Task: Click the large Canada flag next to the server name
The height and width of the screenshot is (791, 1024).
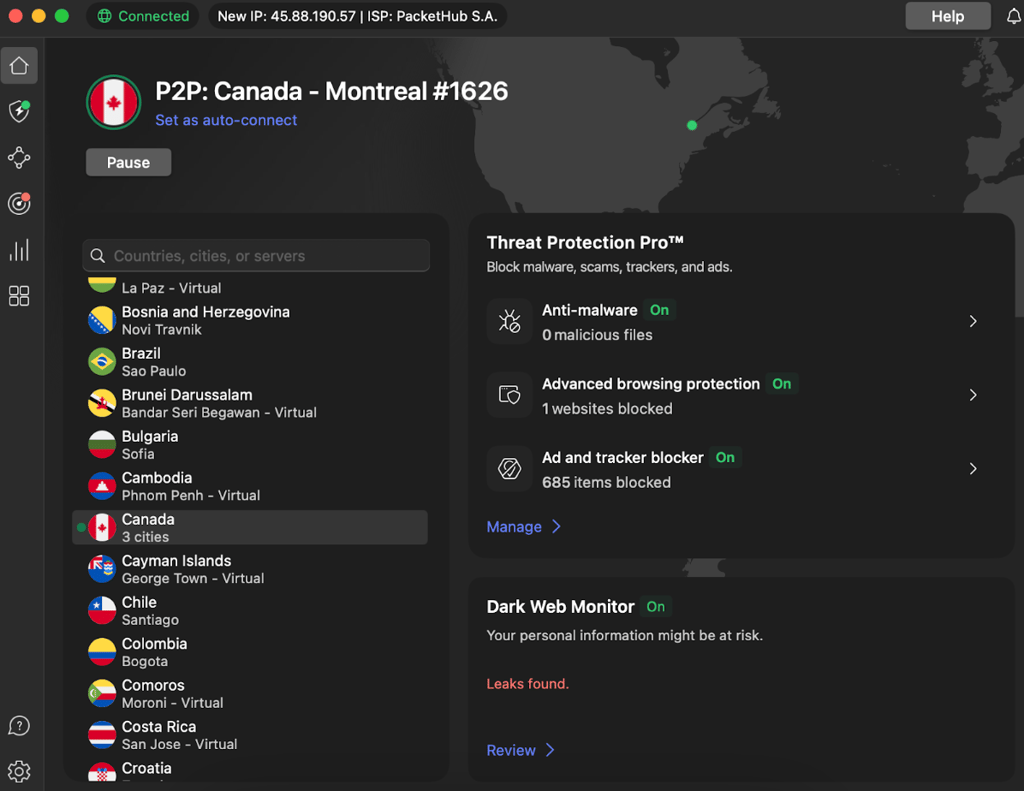Action: (x=114, y=103)
